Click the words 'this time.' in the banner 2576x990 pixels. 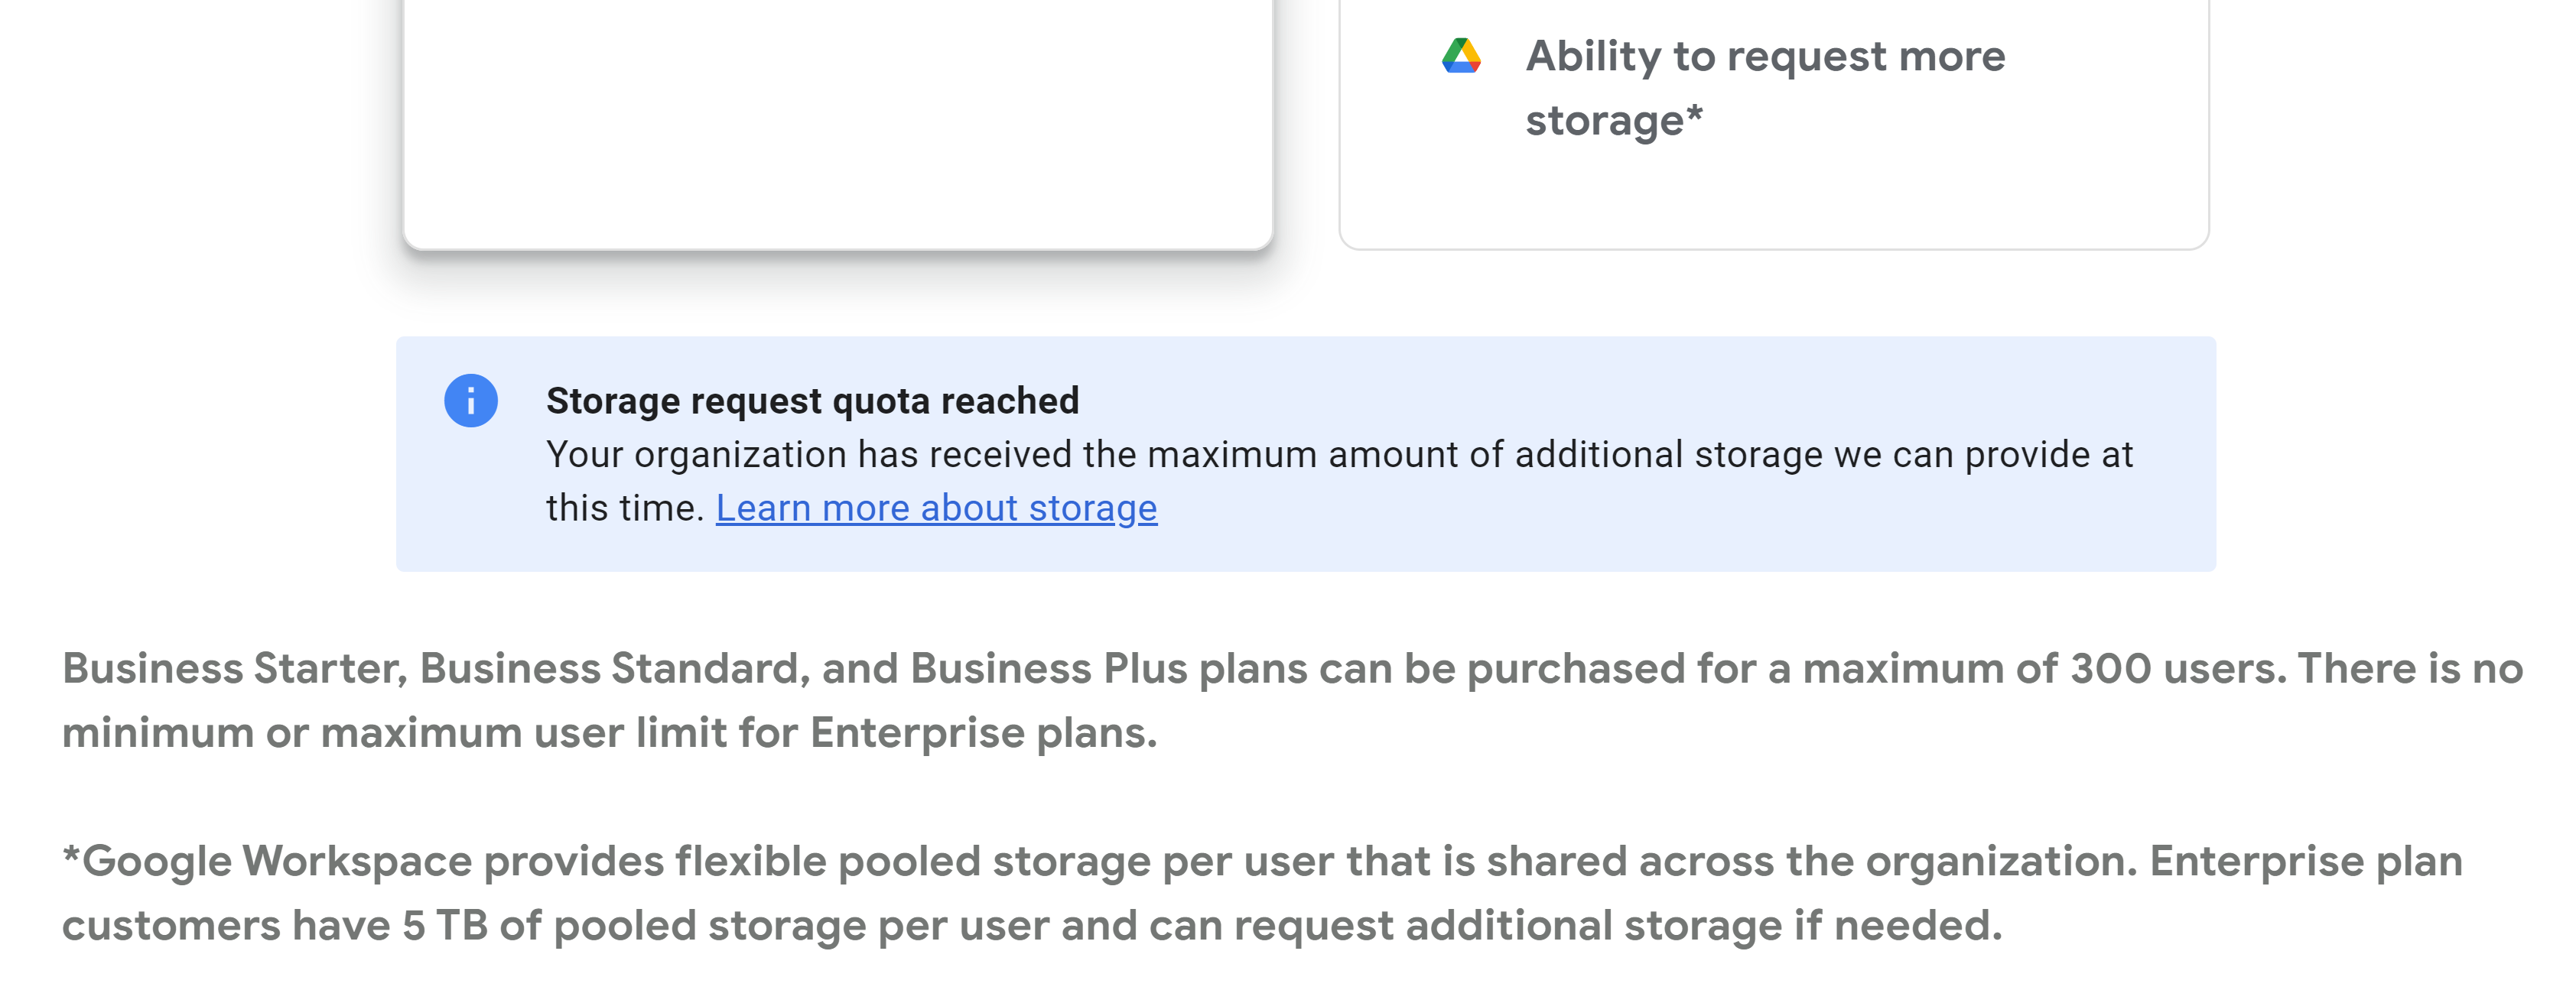pos(625,509)
